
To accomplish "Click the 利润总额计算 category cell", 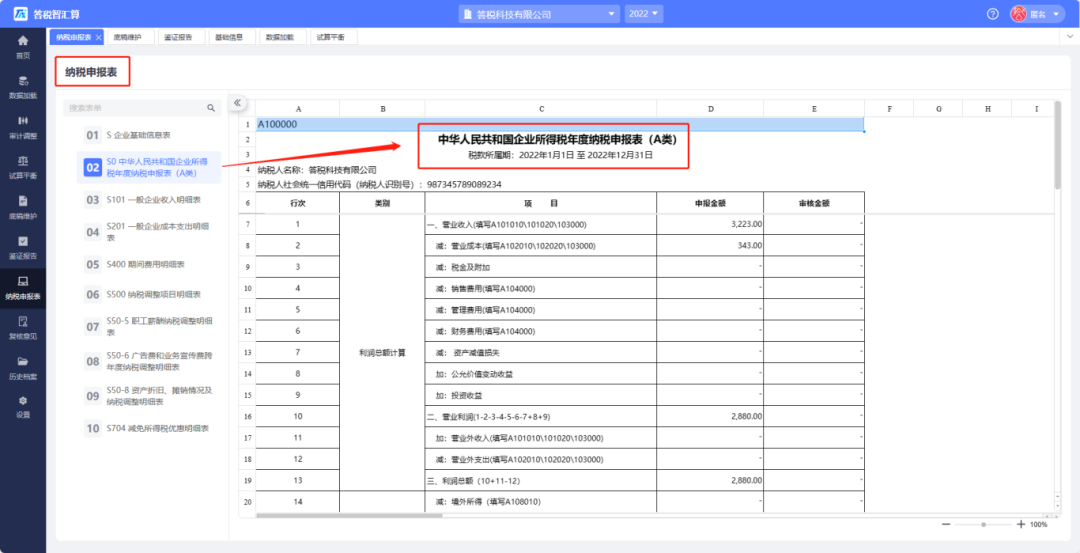I will tap(382, 353).
